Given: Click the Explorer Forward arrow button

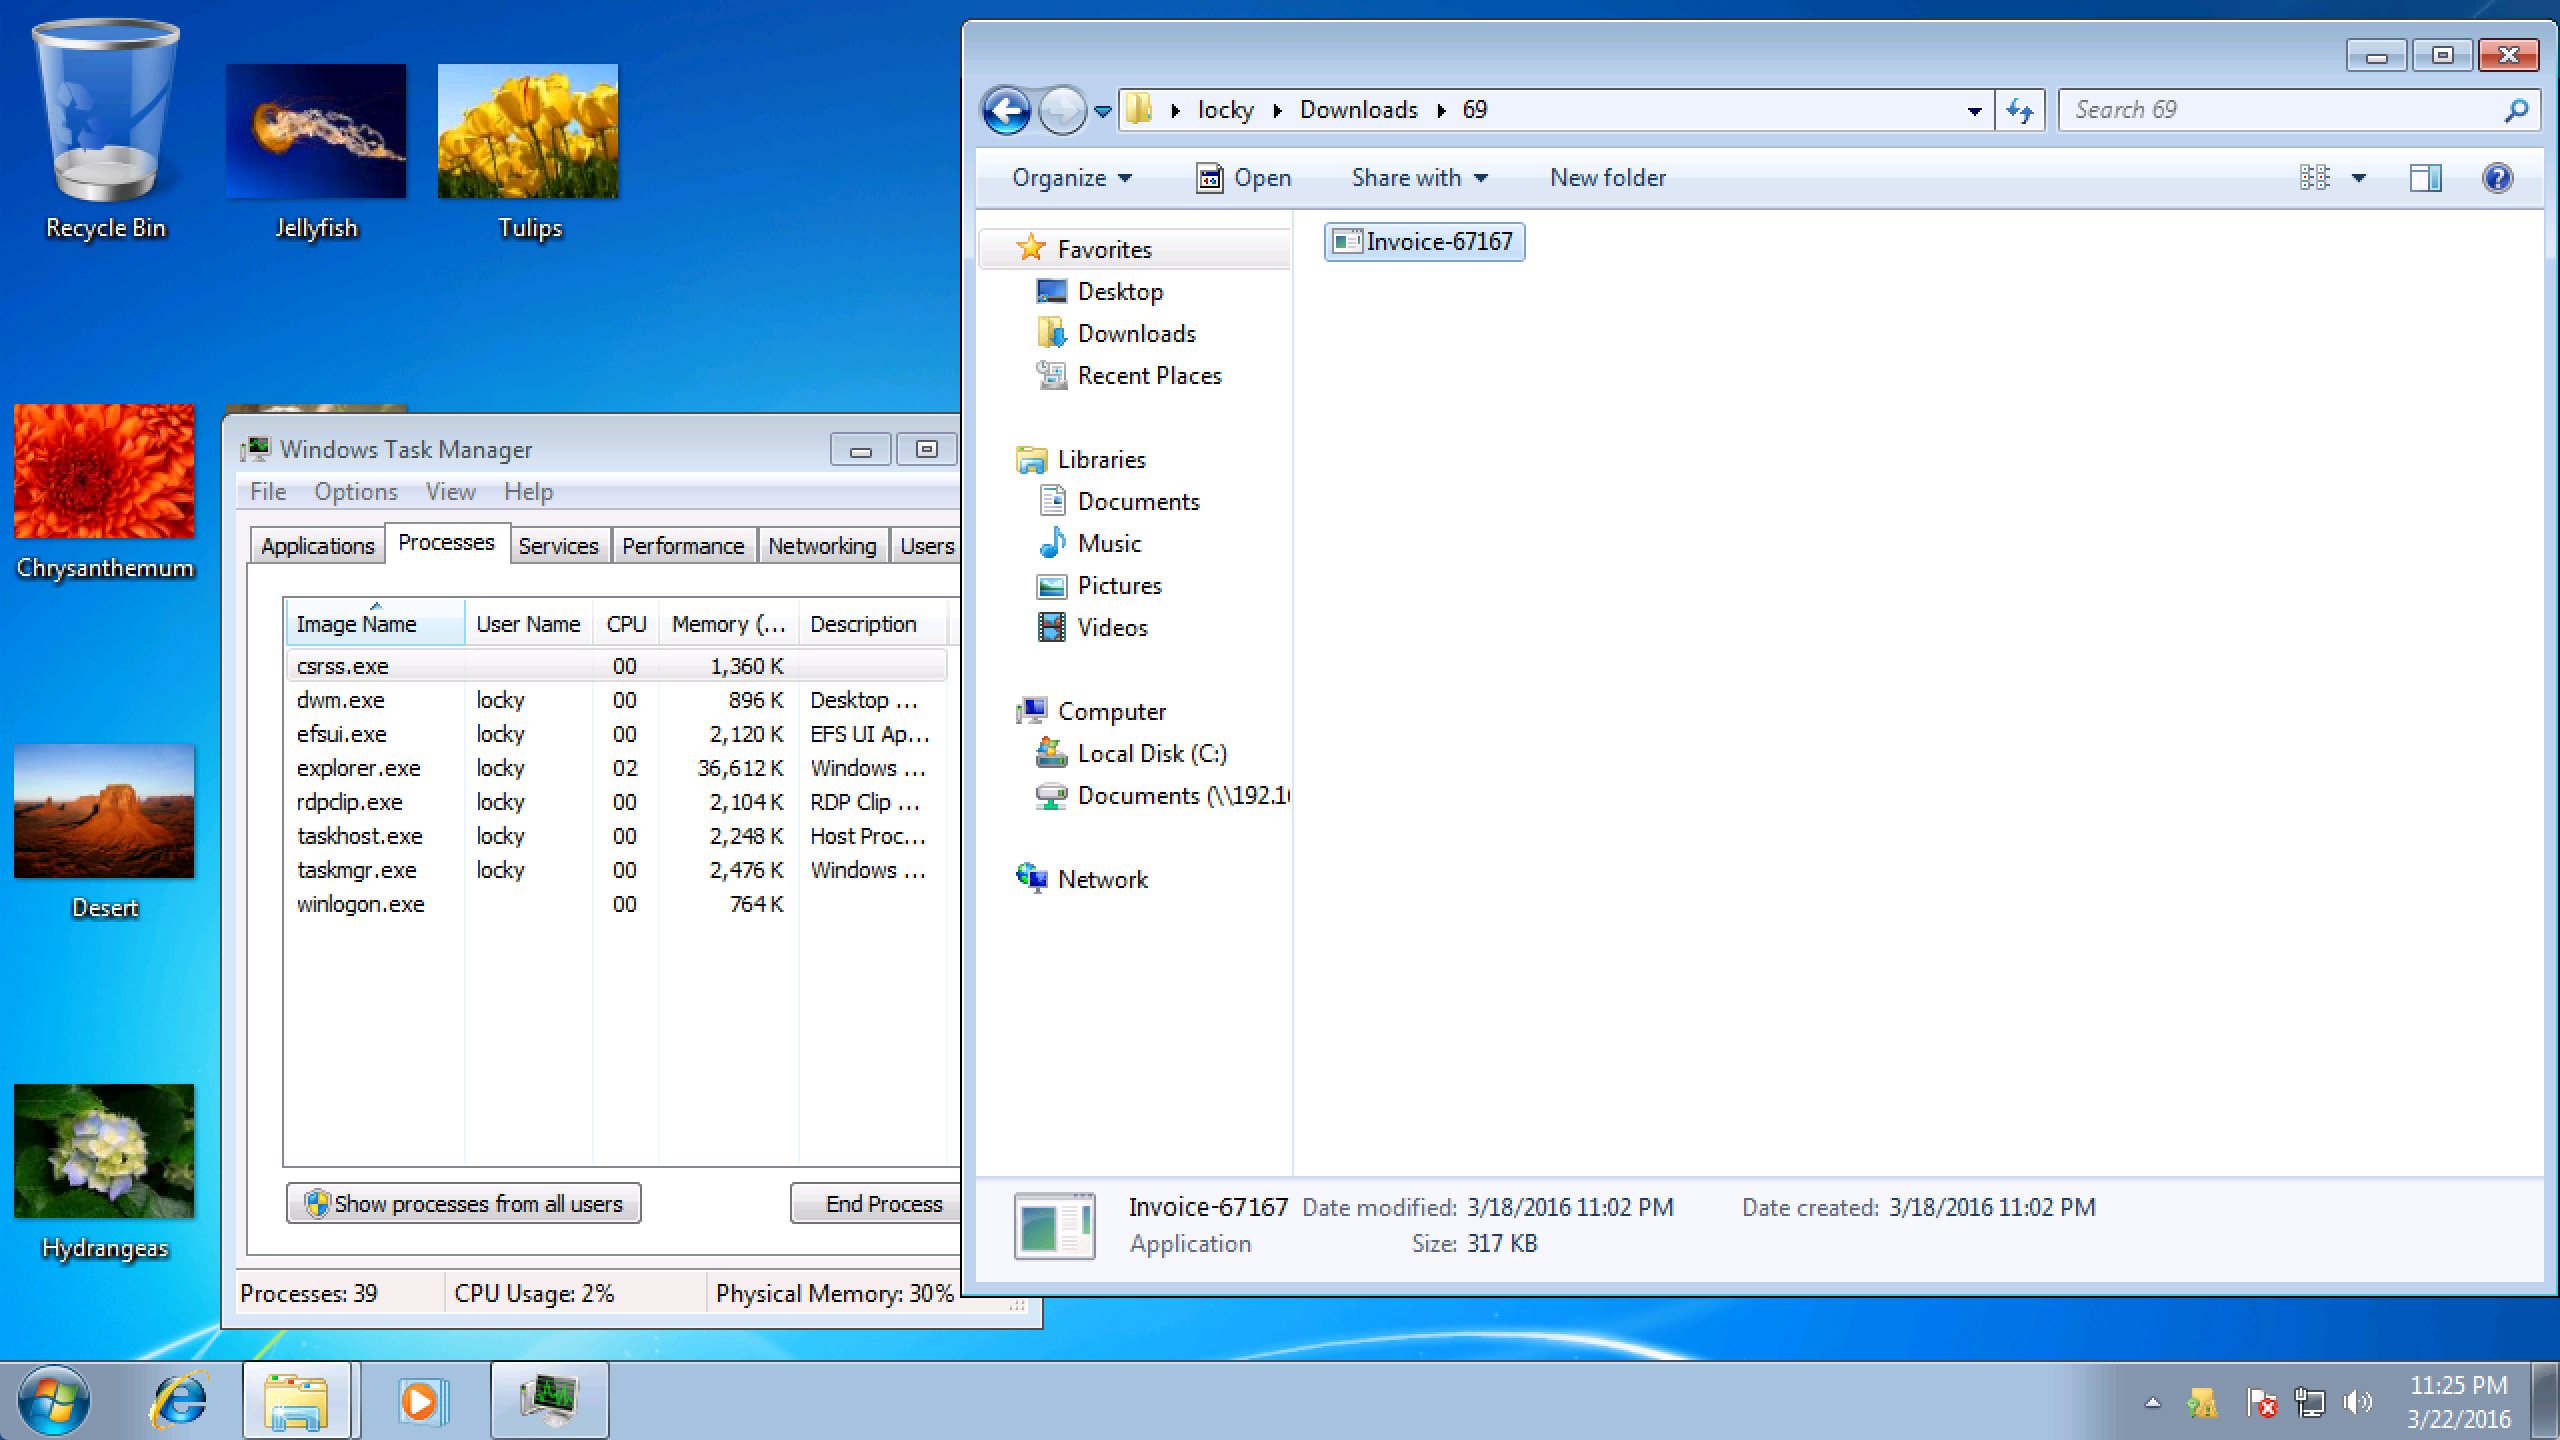Looking at the screenshot, I should (x=1062, y=110).
